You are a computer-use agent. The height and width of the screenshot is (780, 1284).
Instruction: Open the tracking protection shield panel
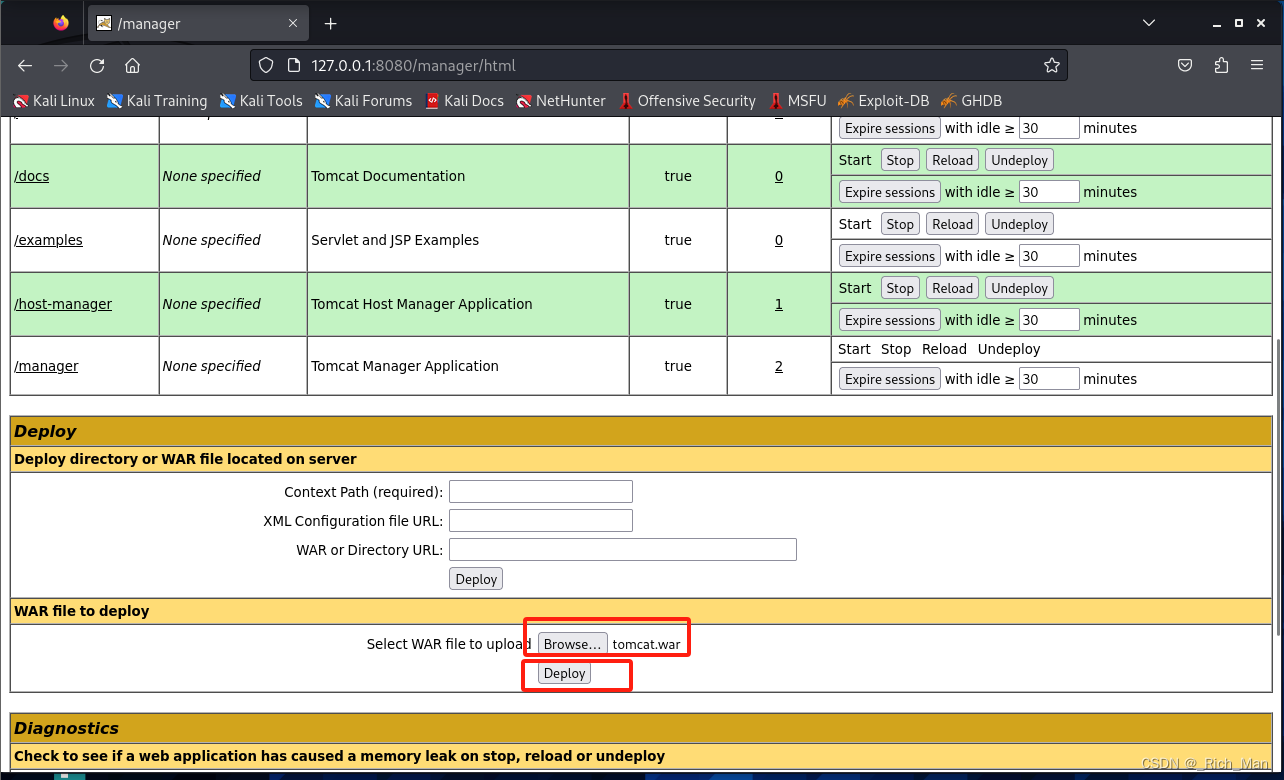(x=265, y=65)
